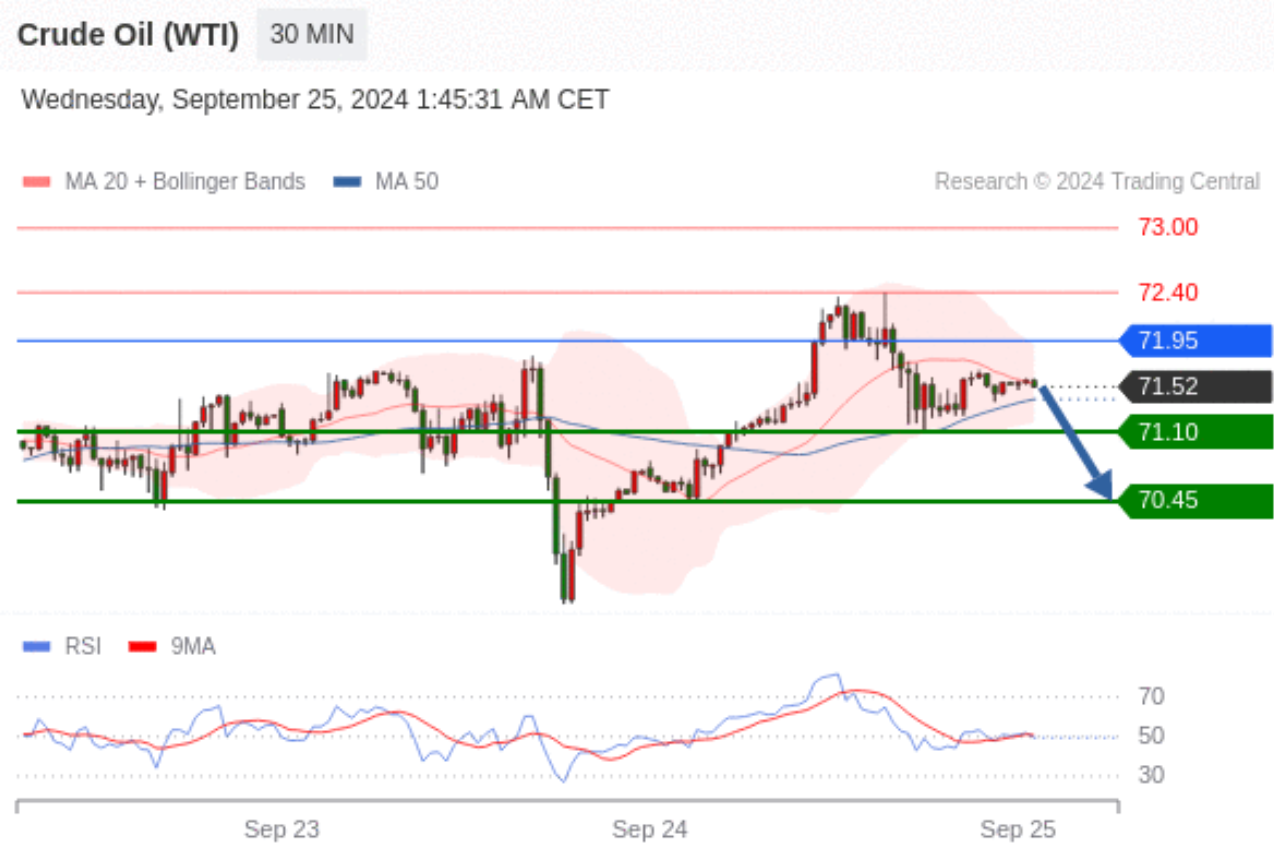Click the date and time line for Wednesday, September 25, 2024
Image resolution: width=1274 pixels, height=858 pixels.
click(315, 100)
